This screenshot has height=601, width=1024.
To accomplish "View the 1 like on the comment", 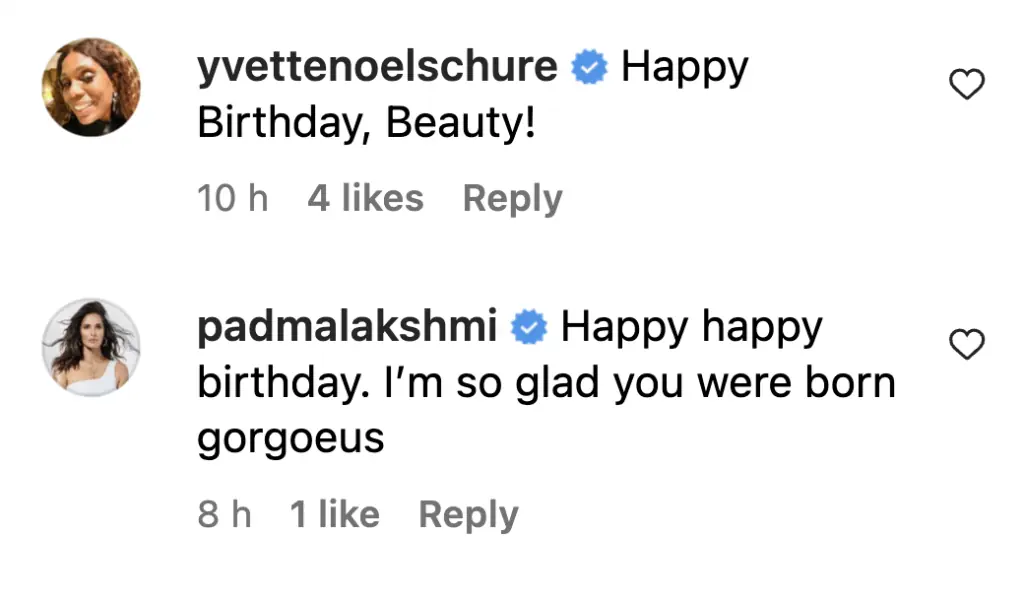I will pos(335,514).
